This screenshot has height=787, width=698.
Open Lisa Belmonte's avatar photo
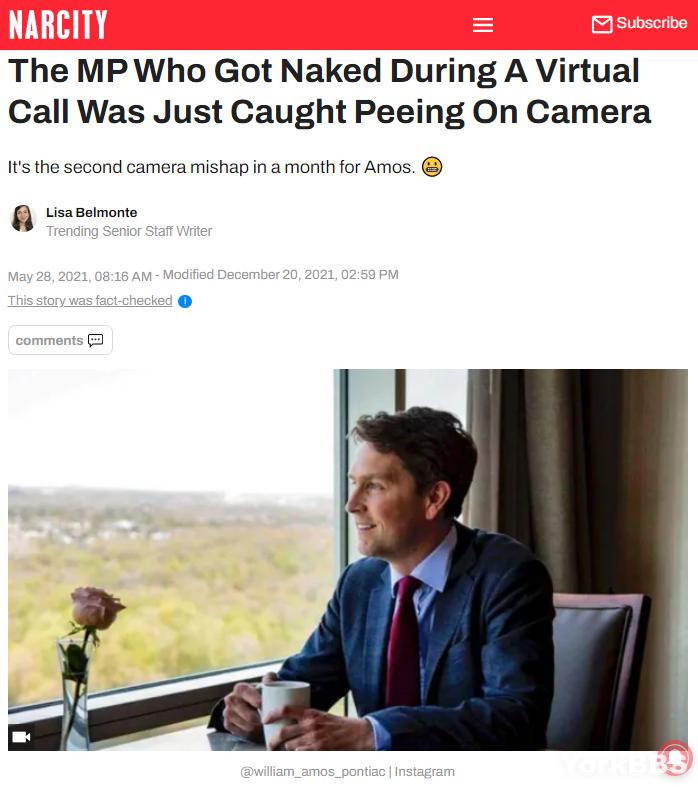23,219
